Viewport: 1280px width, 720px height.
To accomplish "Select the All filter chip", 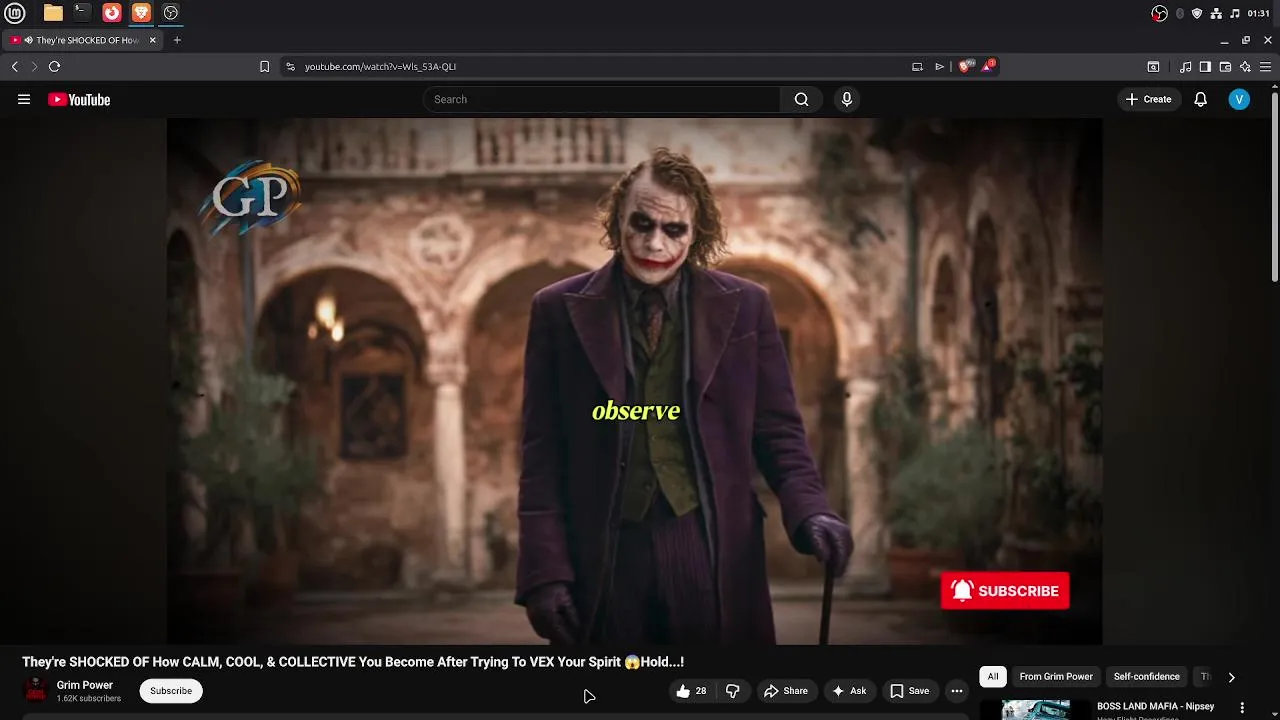I will (x=993, y=676).
